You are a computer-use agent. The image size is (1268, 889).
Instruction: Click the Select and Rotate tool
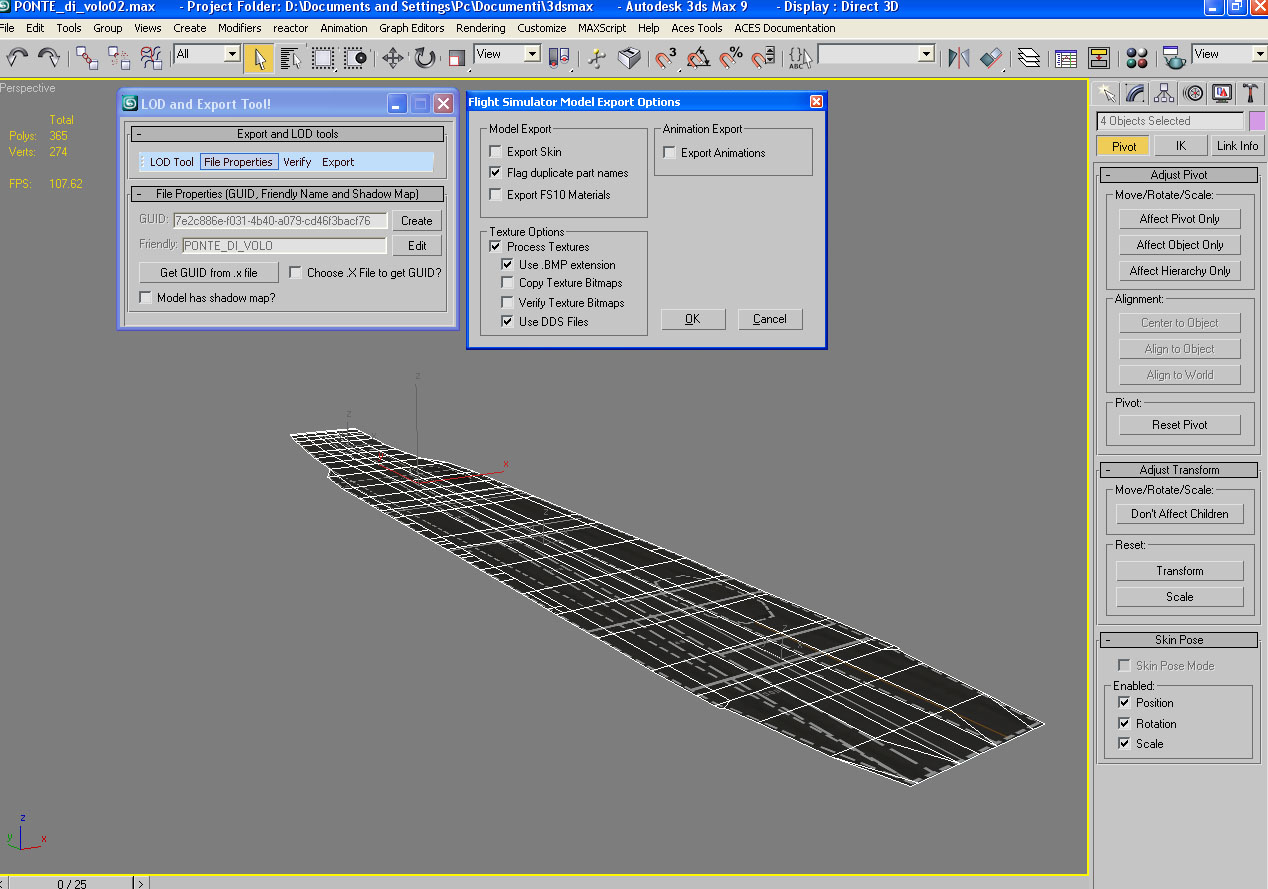[x=425, y=58]
